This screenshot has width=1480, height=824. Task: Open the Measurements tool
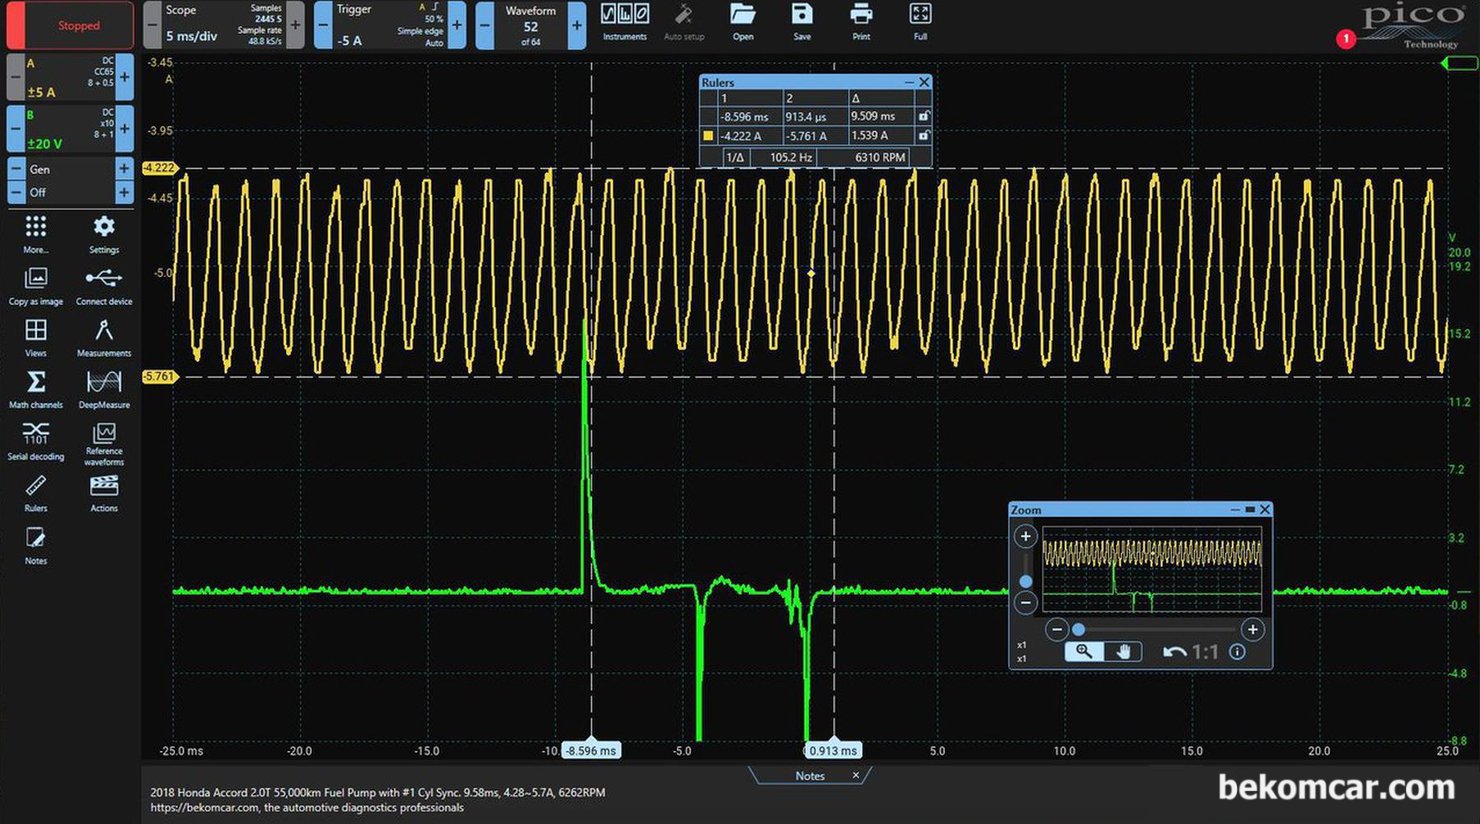pyautogui.click(x=104, y=338)
